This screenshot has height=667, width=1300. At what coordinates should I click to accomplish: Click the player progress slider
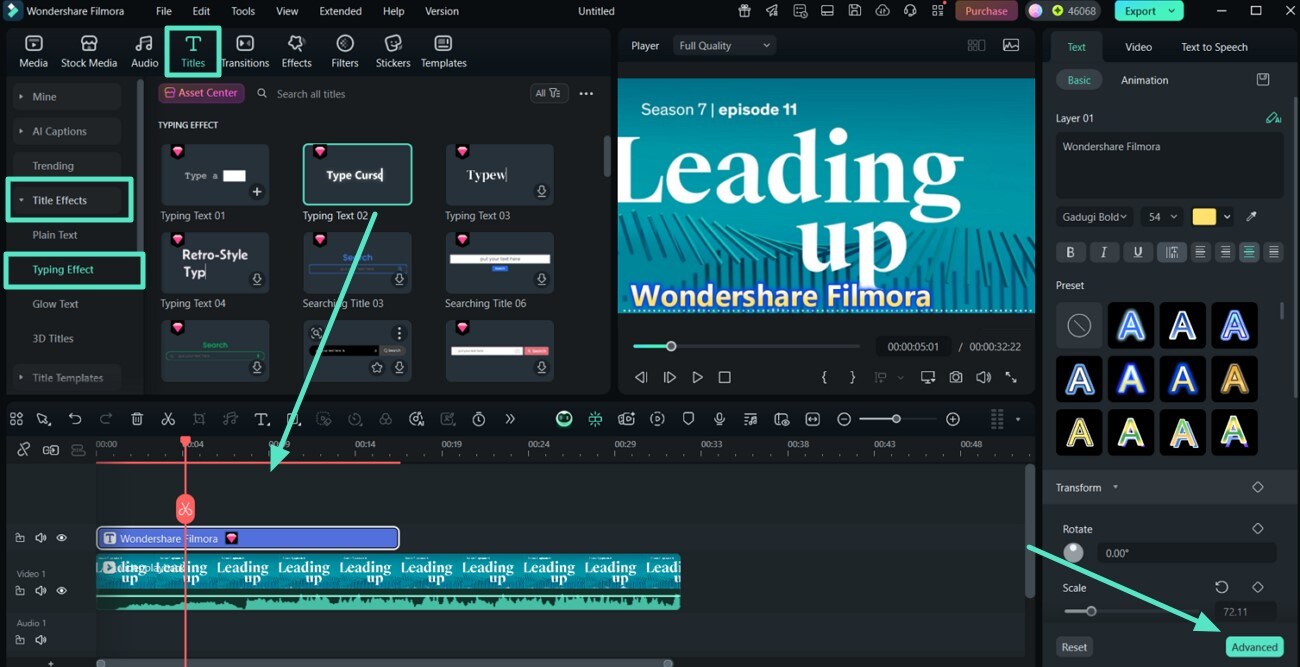(x=747, y=346)
